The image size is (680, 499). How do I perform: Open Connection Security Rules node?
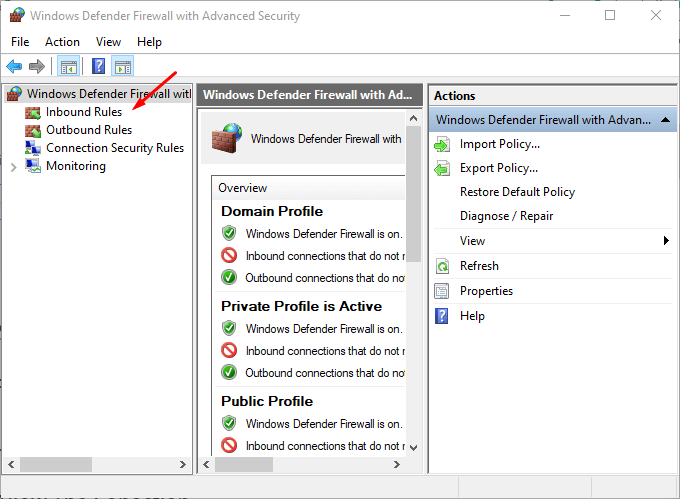click(x=115, y=148)
